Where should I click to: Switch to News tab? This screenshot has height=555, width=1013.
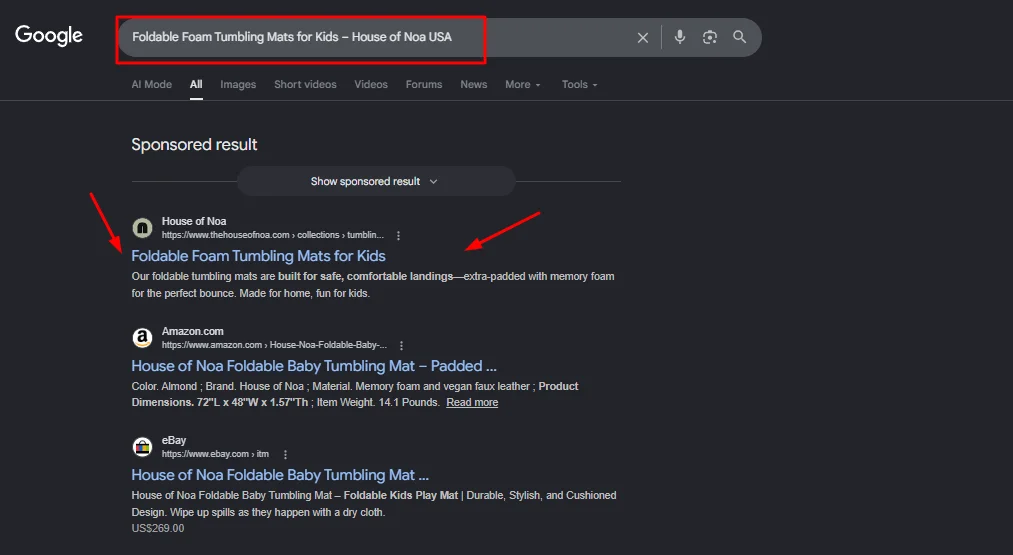tap(474, 85)
